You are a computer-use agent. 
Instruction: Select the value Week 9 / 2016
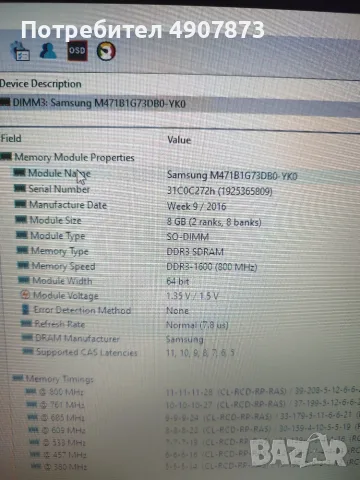pyautogui.click(x=196, y=206)
